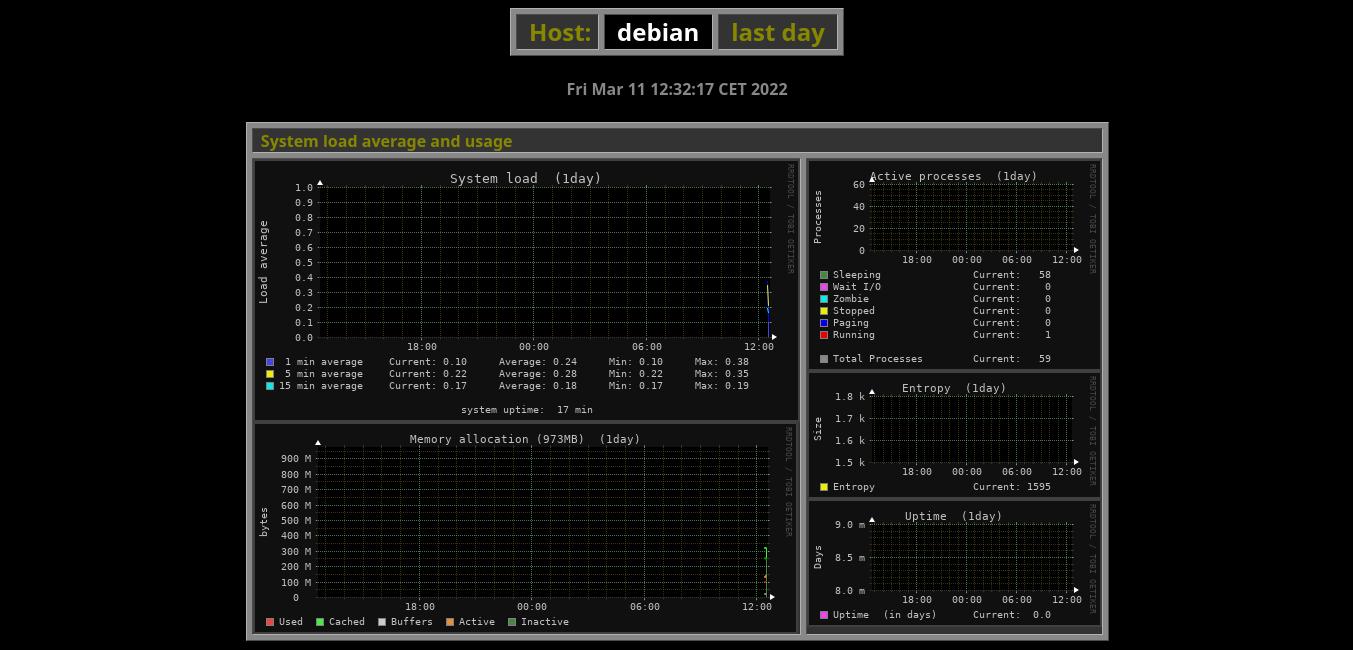Click the 'last day' period cell
Viewport: 1353px width, 650px height.
pyautogui.click(x=778, y=32)
